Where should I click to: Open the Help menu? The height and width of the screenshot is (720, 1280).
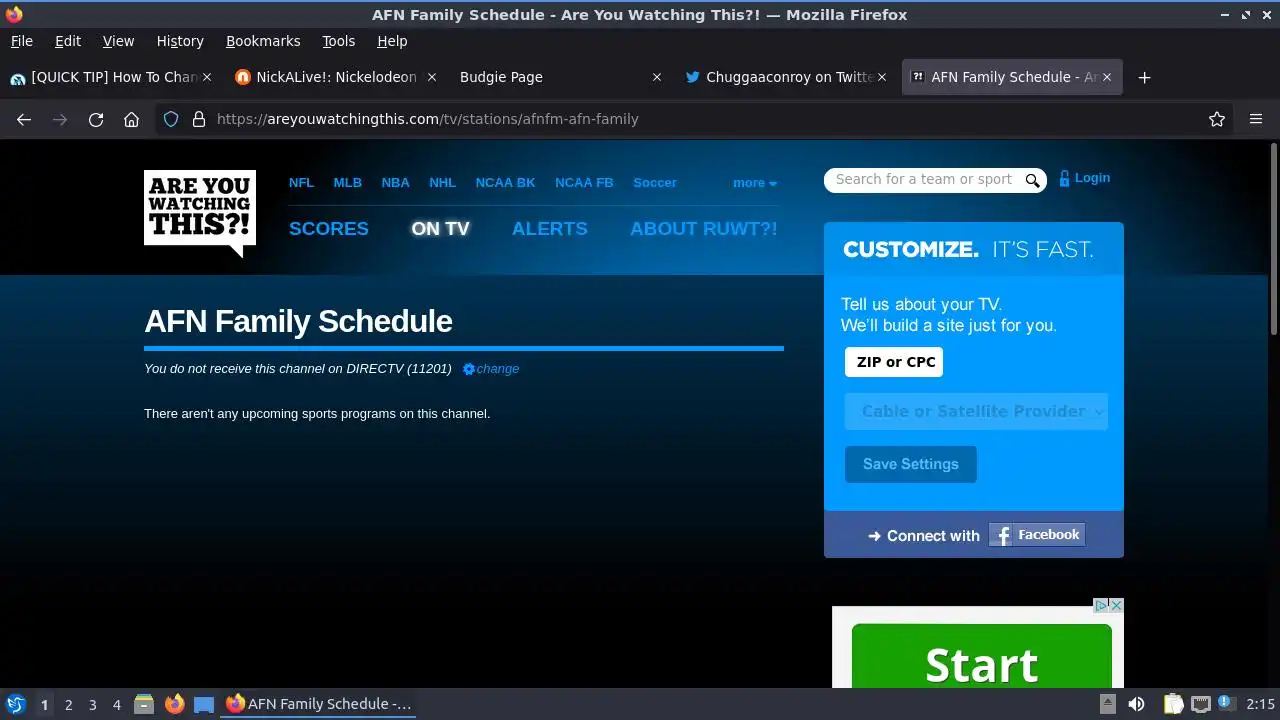(x=392, y=41)
